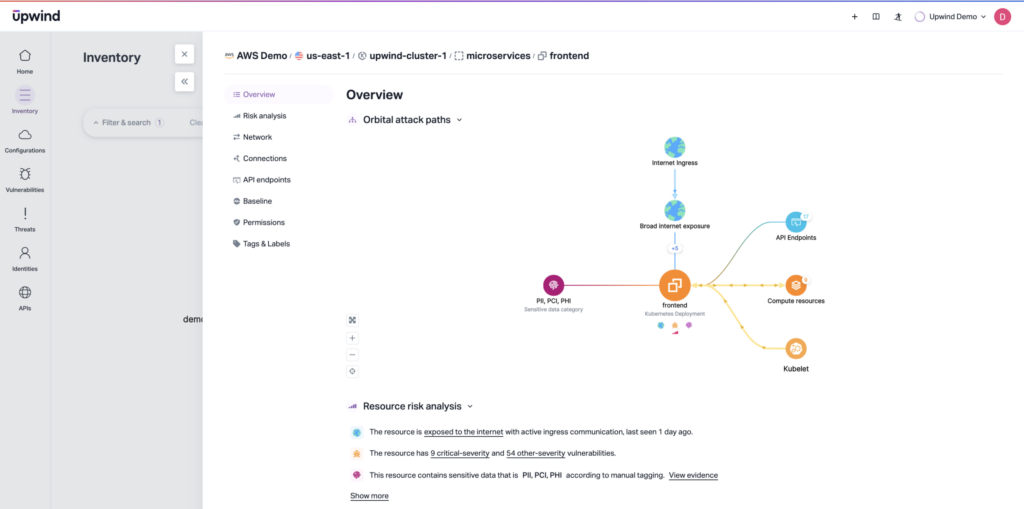Close the detail panel with X button

(184, 54)
